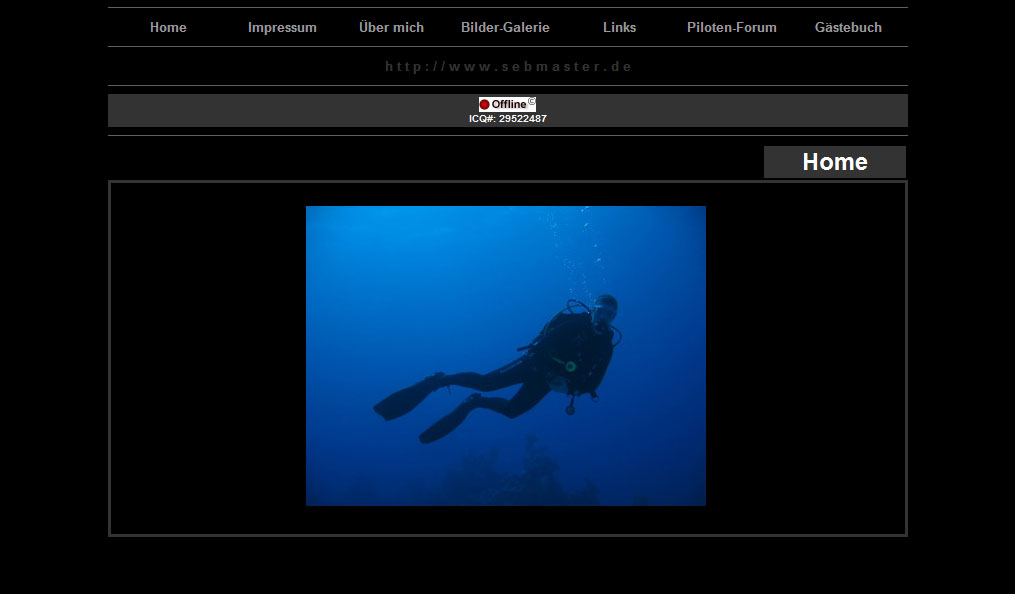Open the Über mich page
The image size is (1015, 594).
[391, 28]
